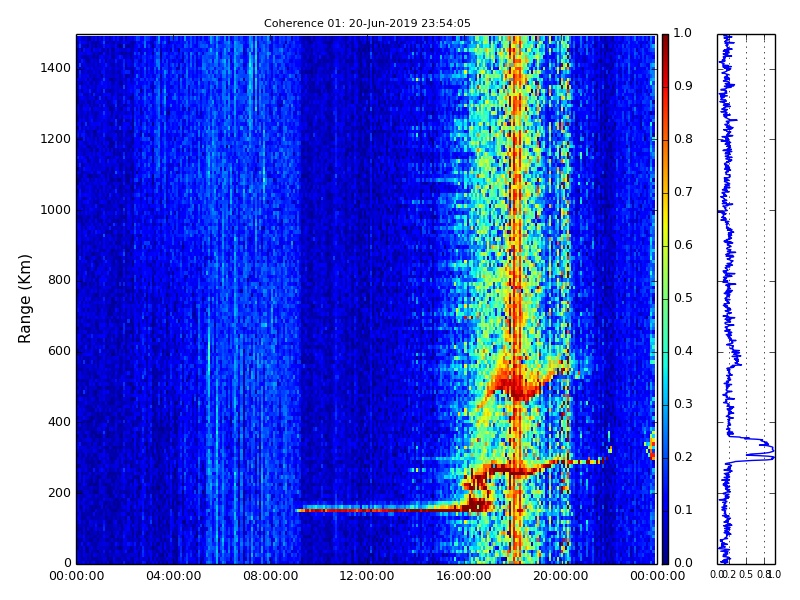The width and height of the screenshot is (800, 600).
Task: Click the 0.5 label on profile plot axis
Action: click(746, 574)
